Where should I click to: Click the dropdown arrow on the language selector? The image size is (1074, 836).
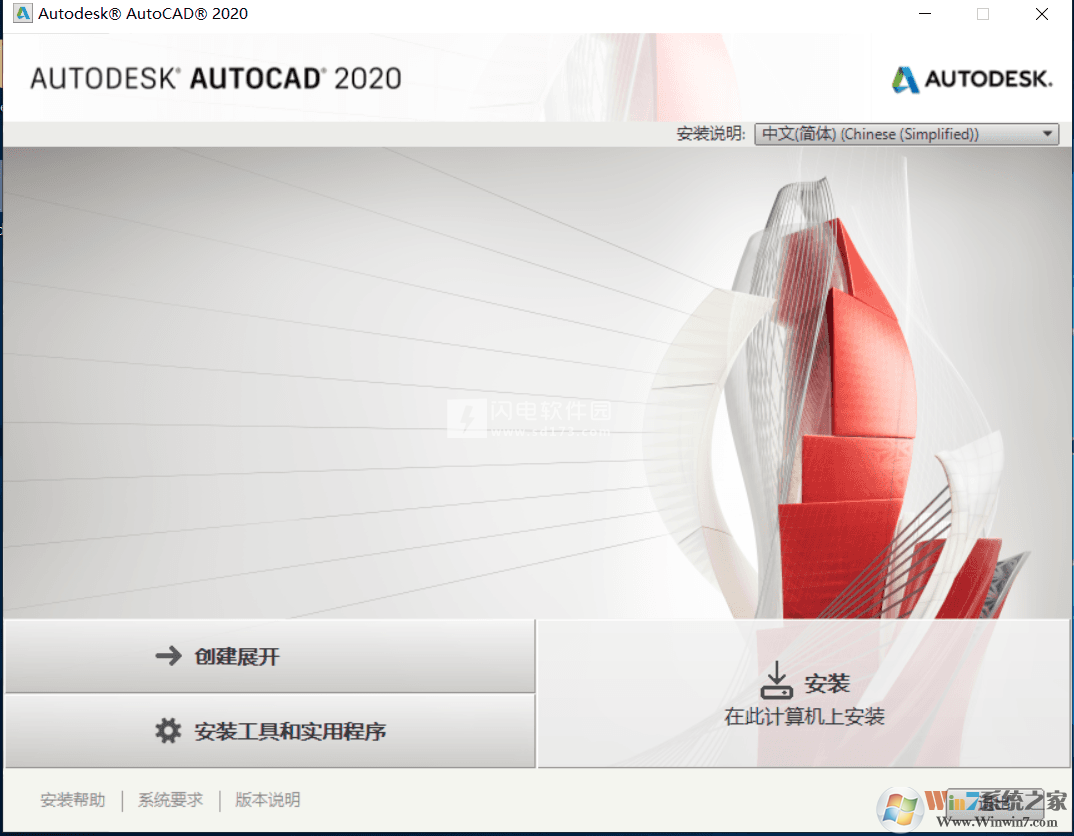click(x=1047, y=133)
